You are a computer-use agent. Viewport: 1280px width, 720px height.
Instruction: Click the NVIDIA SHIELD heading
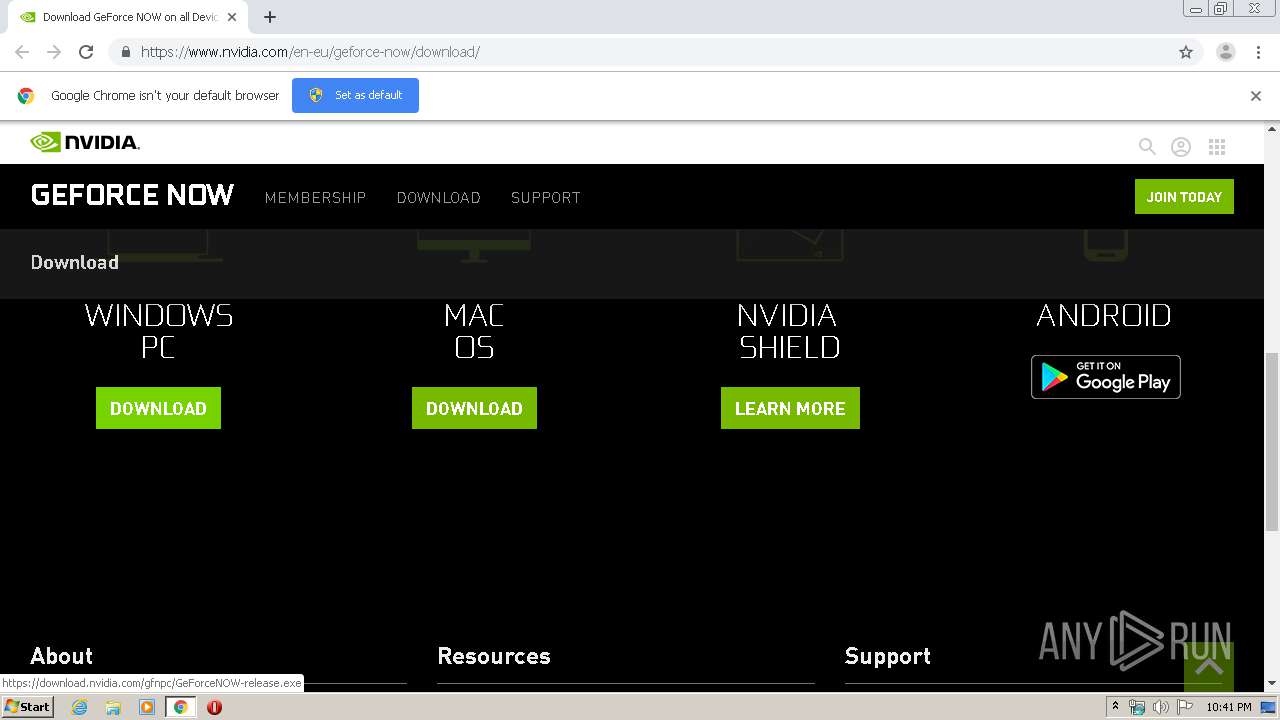coord(789,331)
